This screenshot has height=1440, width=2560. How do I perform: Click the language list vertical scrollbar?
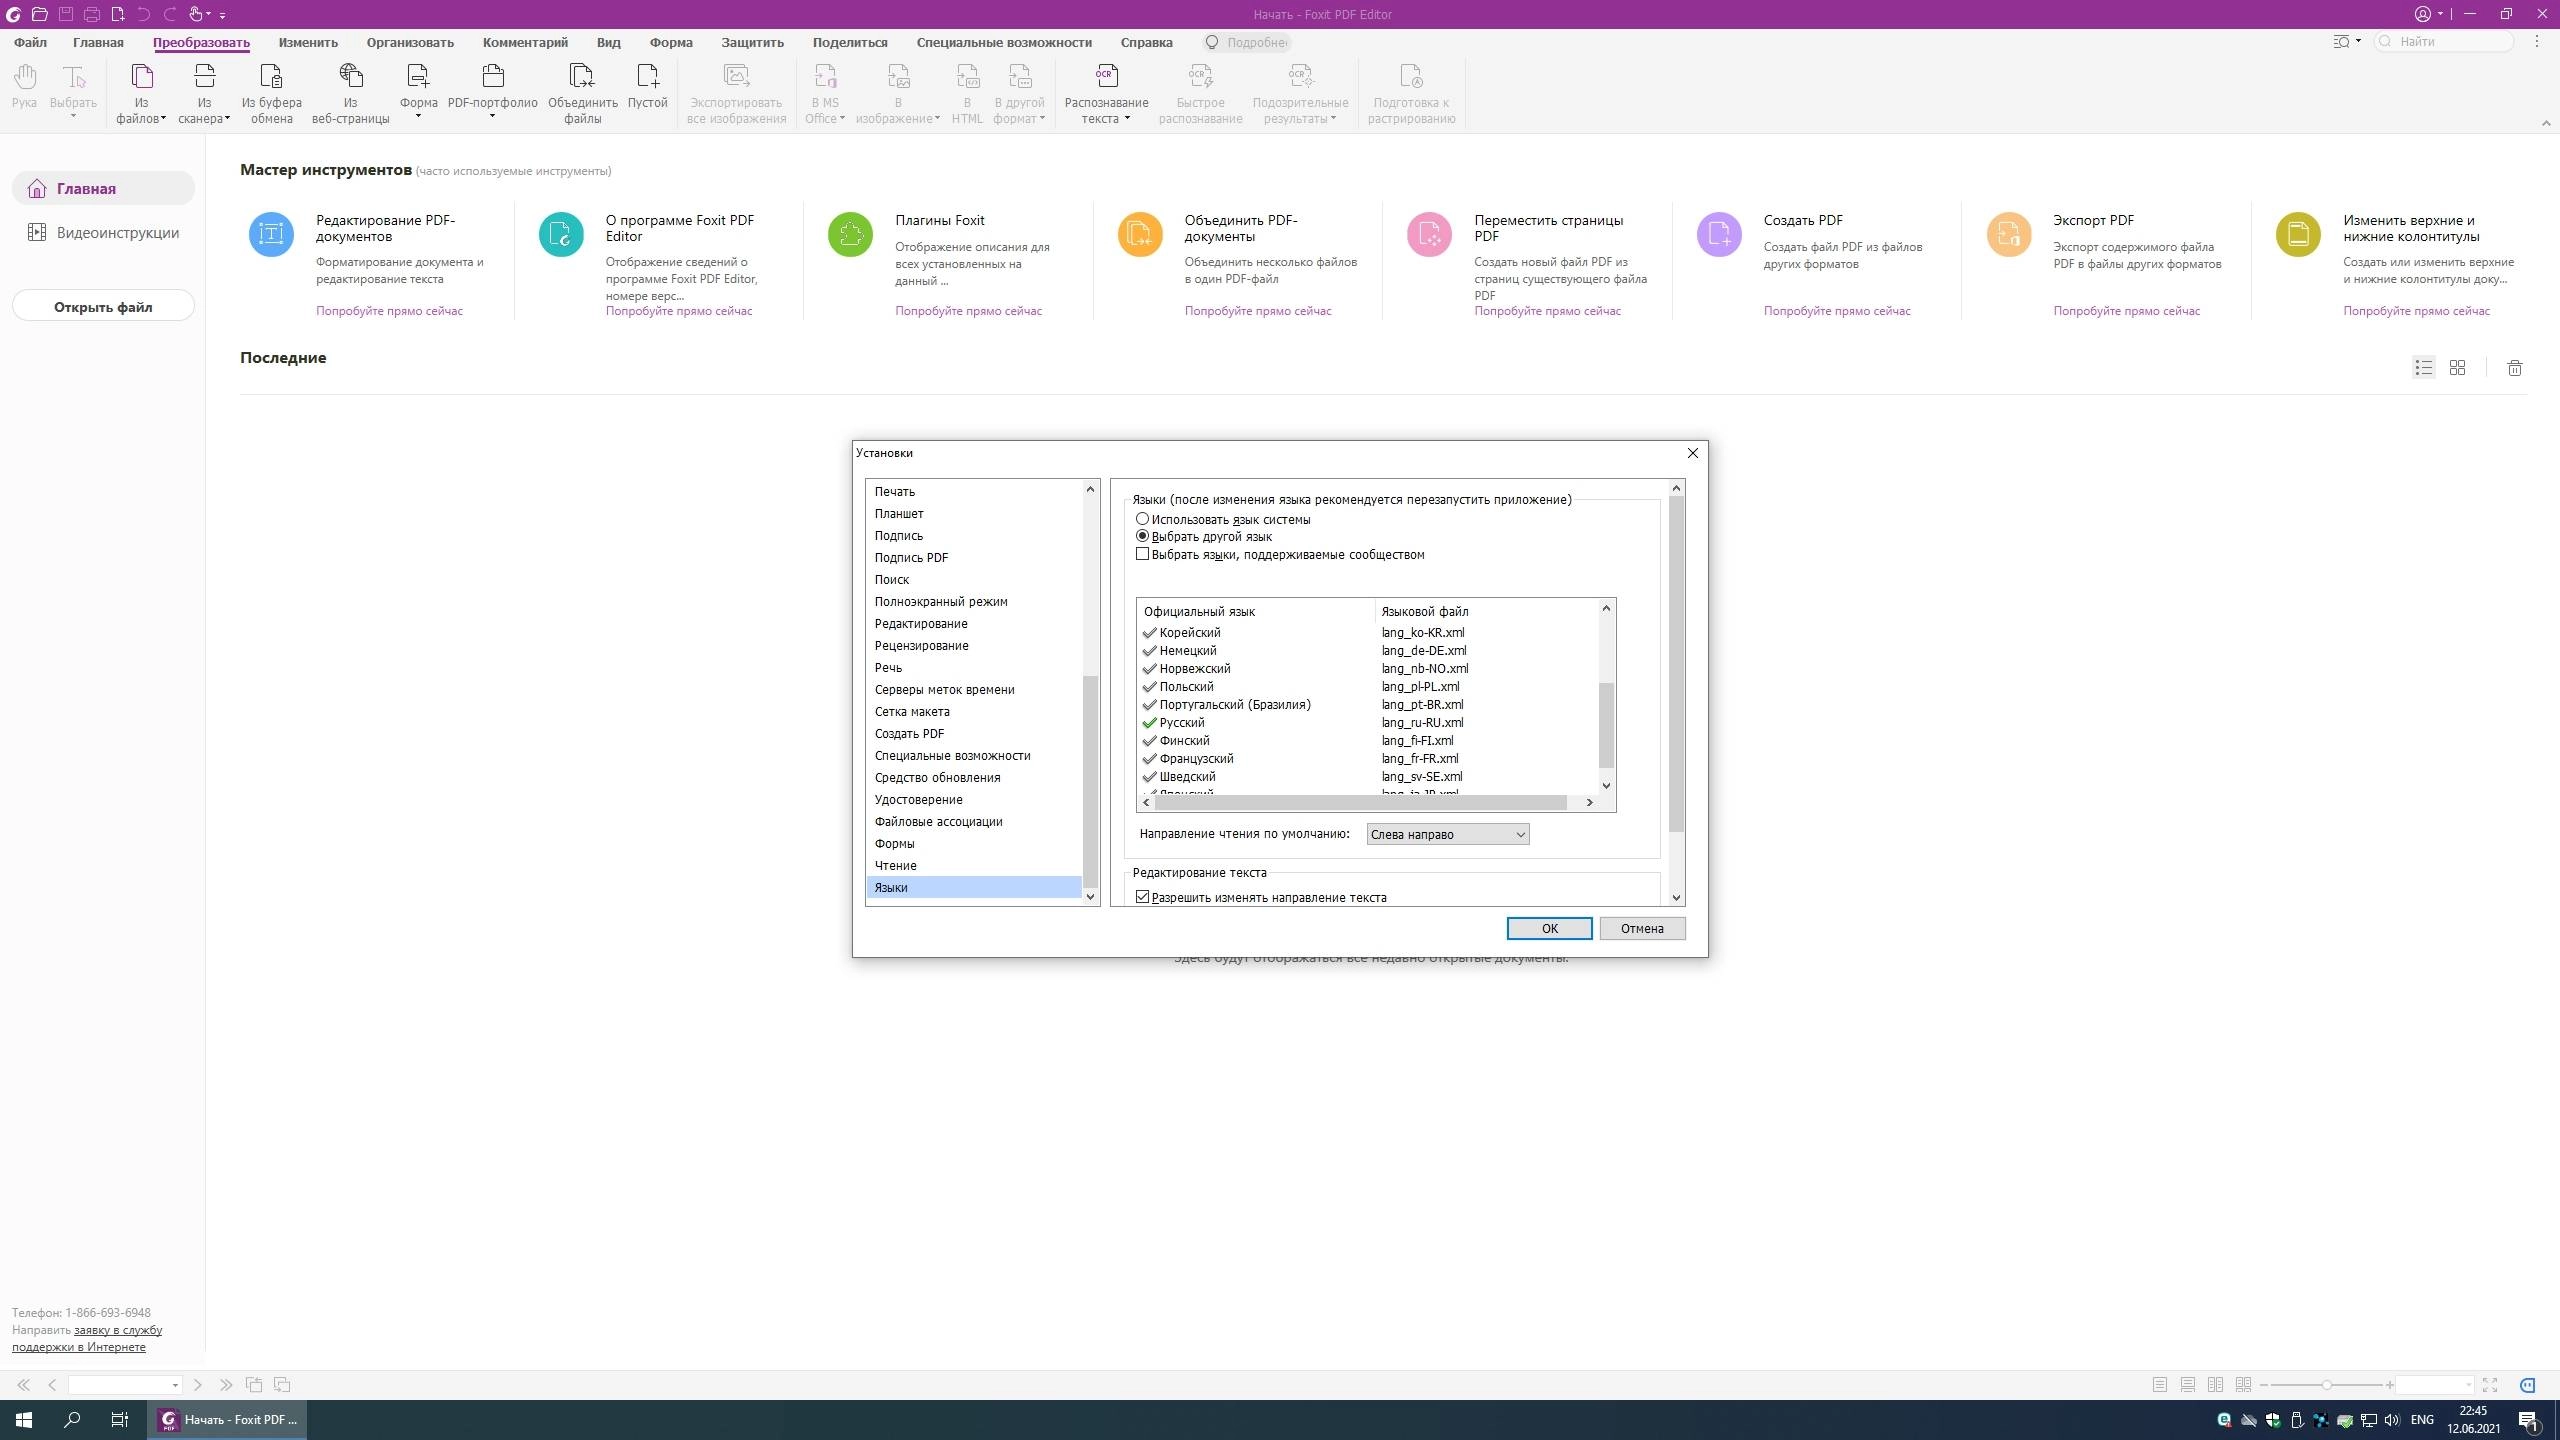pos(1606,724)
